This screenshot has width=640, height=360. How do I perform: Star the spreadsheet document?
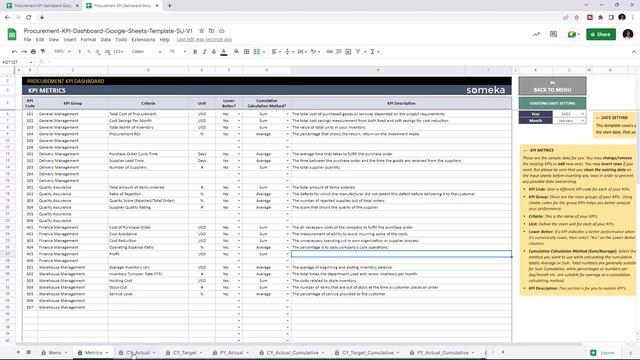coord(201,31)
